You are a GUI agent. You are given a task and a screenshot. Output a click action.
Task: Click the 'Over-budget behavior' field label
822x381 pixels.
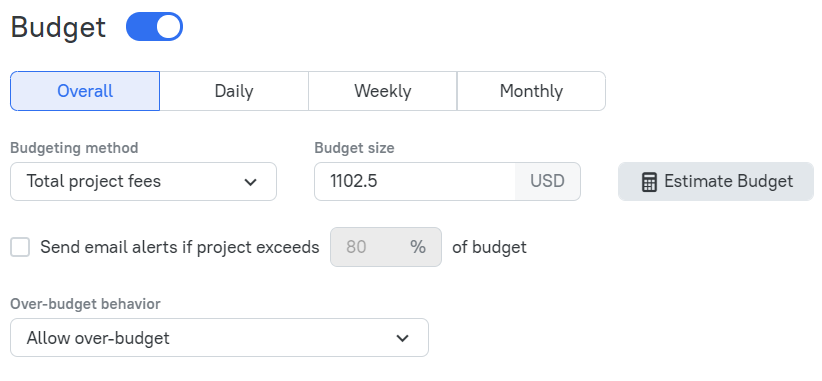(85, 304)
